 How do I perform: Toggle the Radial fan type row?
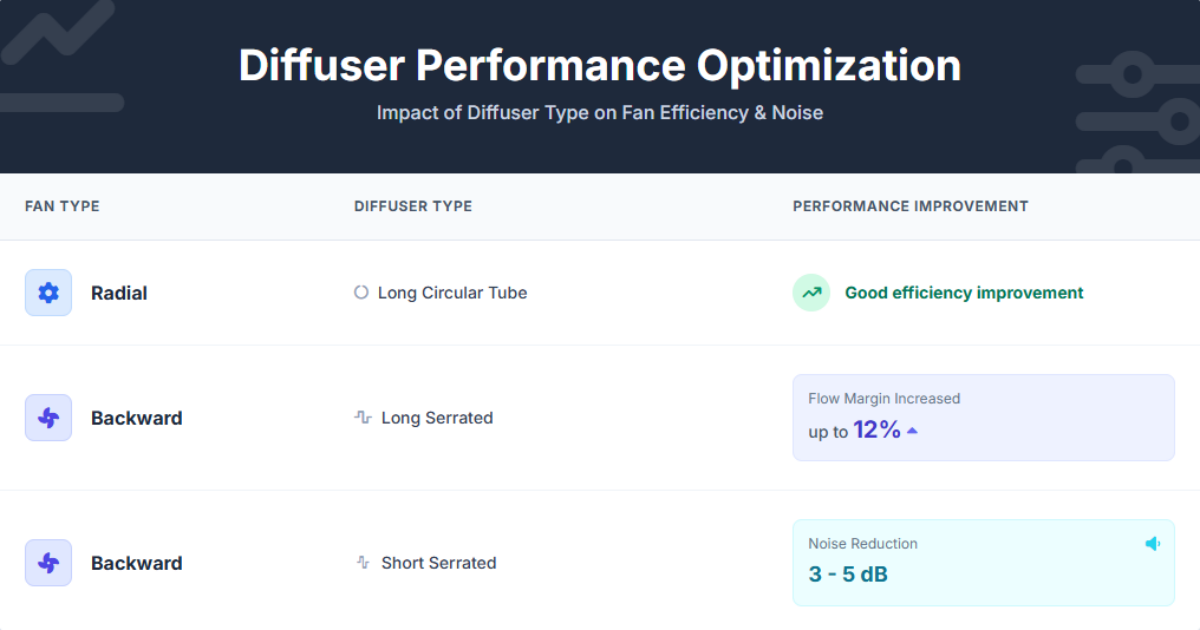tap(118, 292)
